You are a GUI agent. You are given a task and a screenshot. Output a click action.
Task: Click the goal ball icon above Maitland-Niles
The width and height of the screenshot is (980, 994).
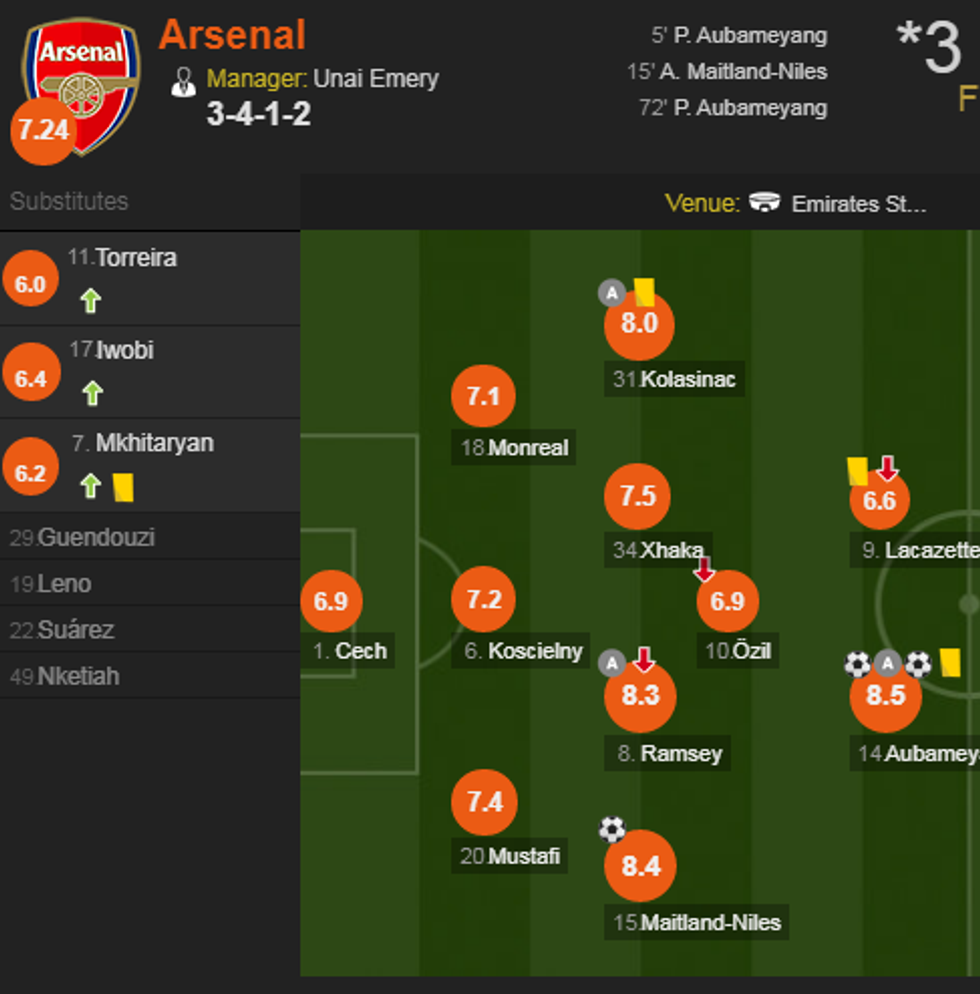pos(612,828)
